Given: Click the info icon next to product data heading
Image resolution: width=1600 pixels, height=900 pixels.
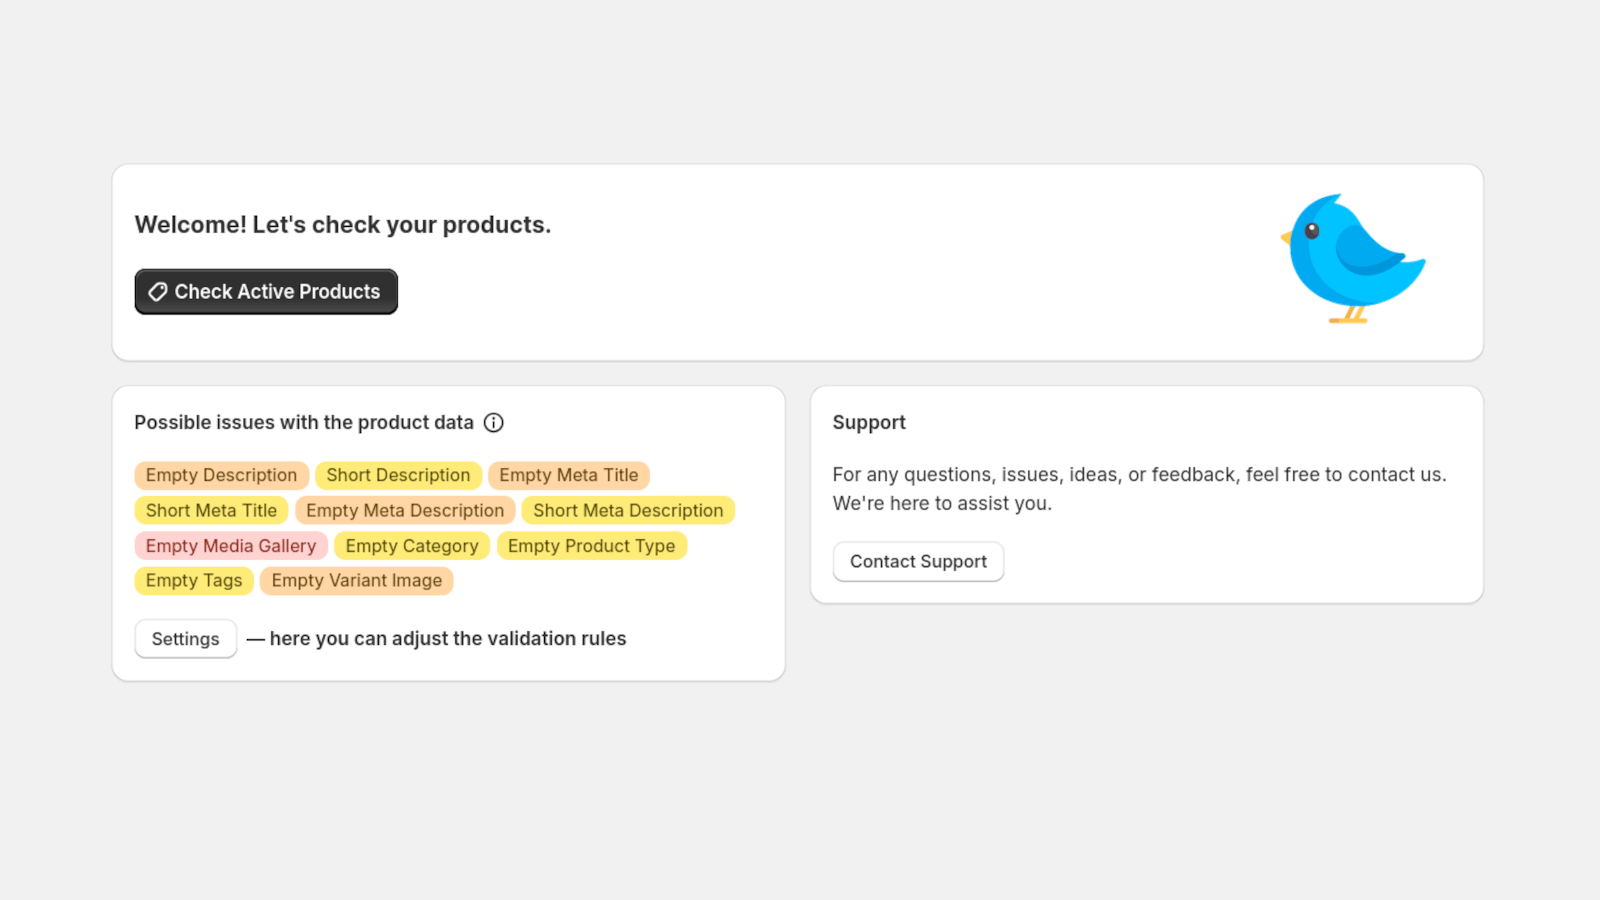Looking at the screenshot, I should (494, 423).
